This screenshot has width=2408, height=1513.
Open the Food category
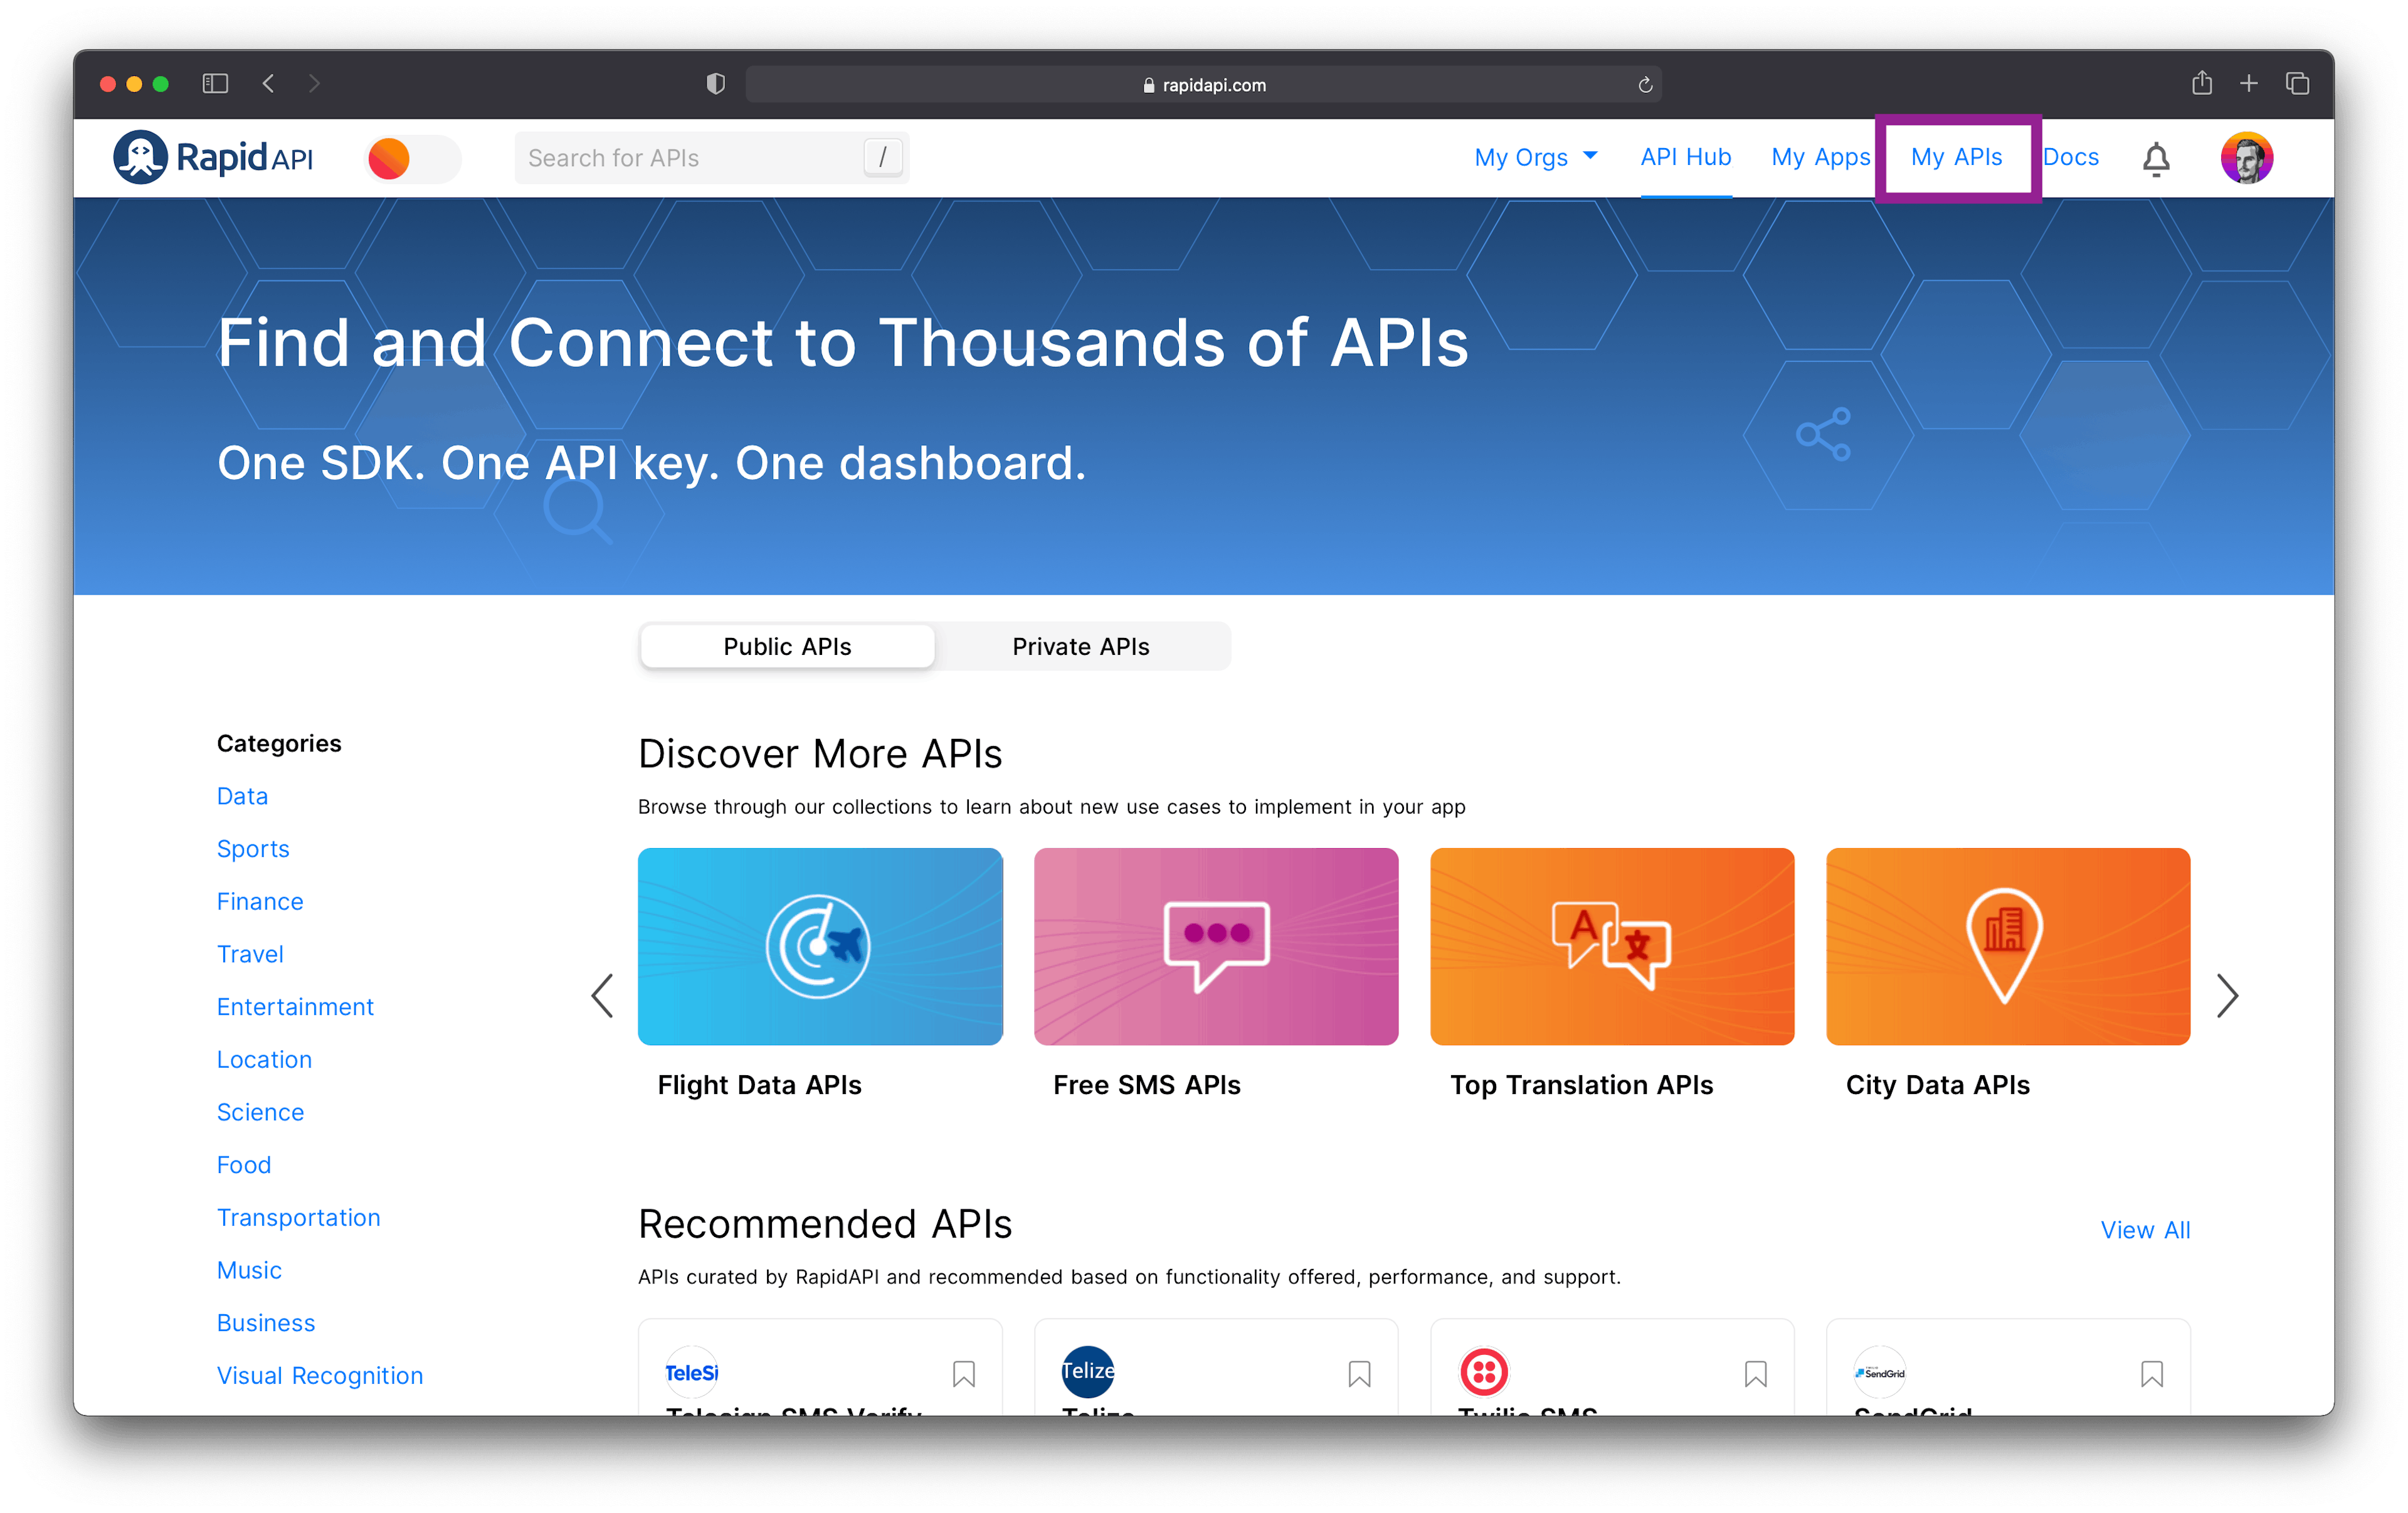click(244, 1164)
